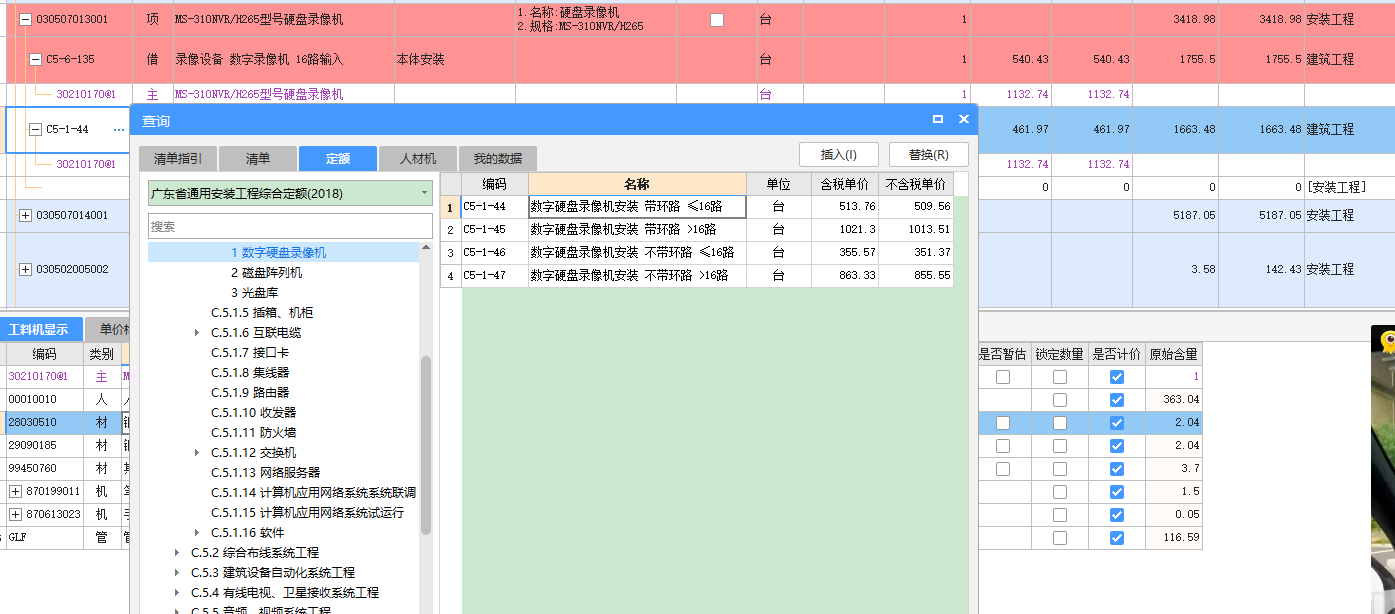Select tree item C.5.1.11 防火墙
The height and width of the screenshot is (614, 1395).
[253, 433]
